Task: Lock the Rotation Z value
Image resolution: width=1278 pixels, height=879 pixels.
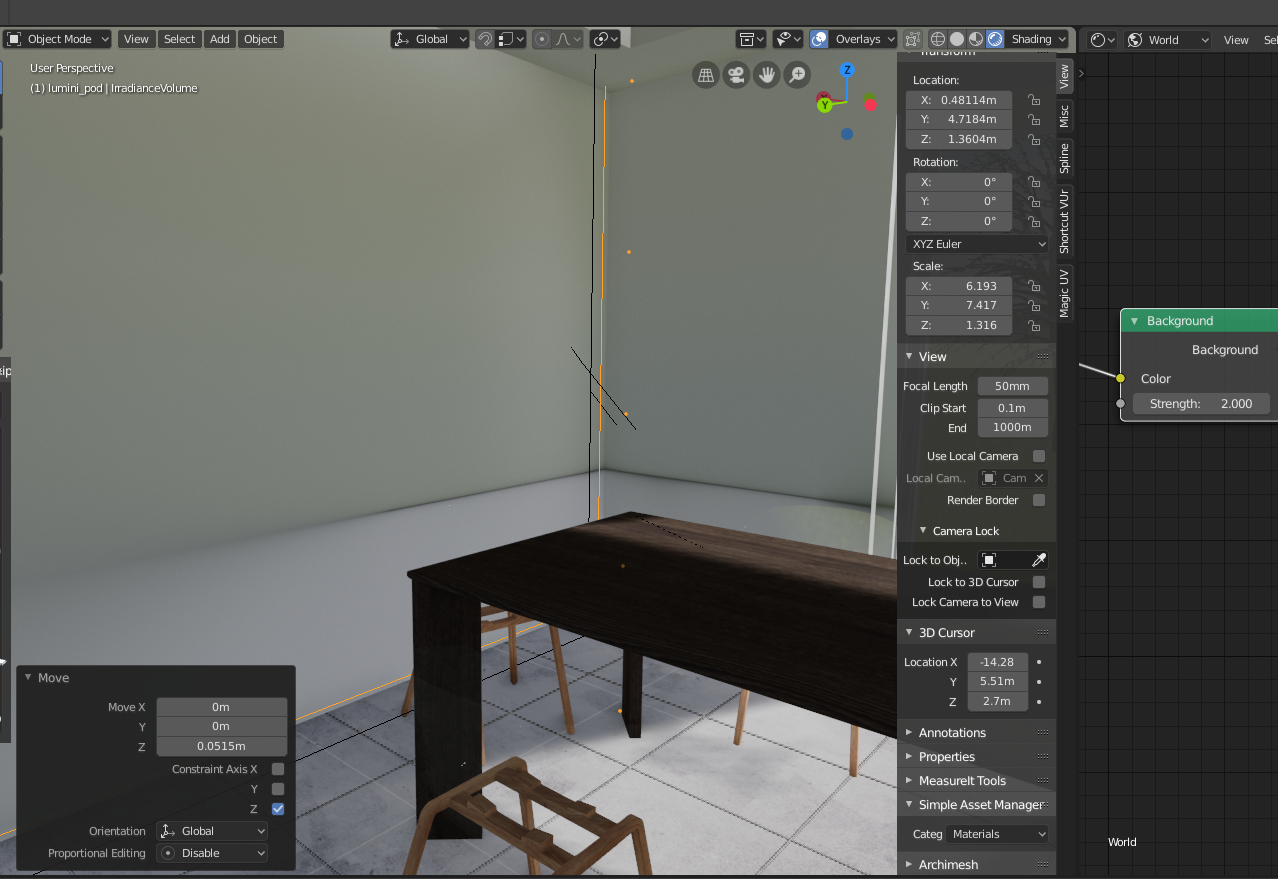Action: pos(1034,221)
